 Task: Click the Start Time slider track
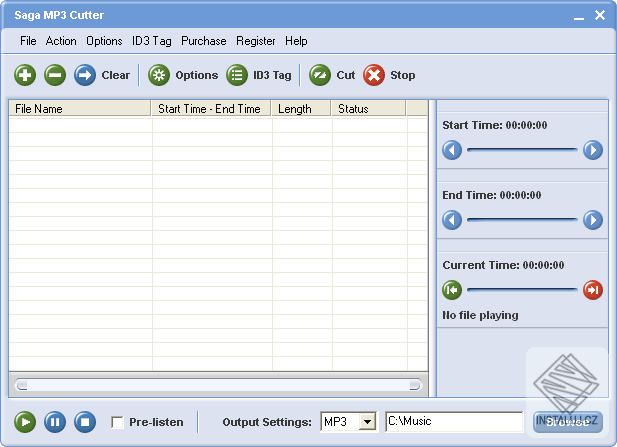[522, 150]
